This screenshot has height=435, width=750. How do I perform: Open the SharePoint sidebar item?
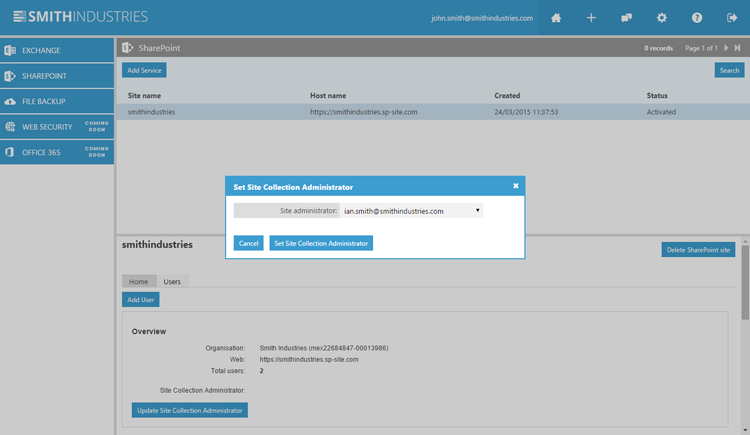point(57,76)
